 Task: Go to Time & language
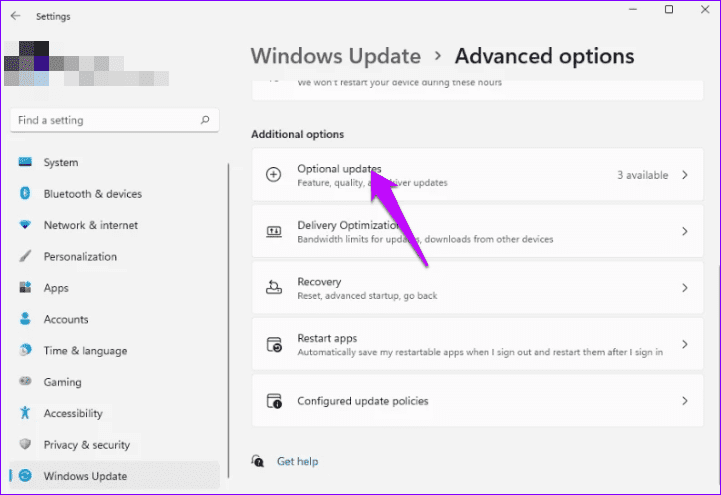pyautogui.click(x=85, y=351)
